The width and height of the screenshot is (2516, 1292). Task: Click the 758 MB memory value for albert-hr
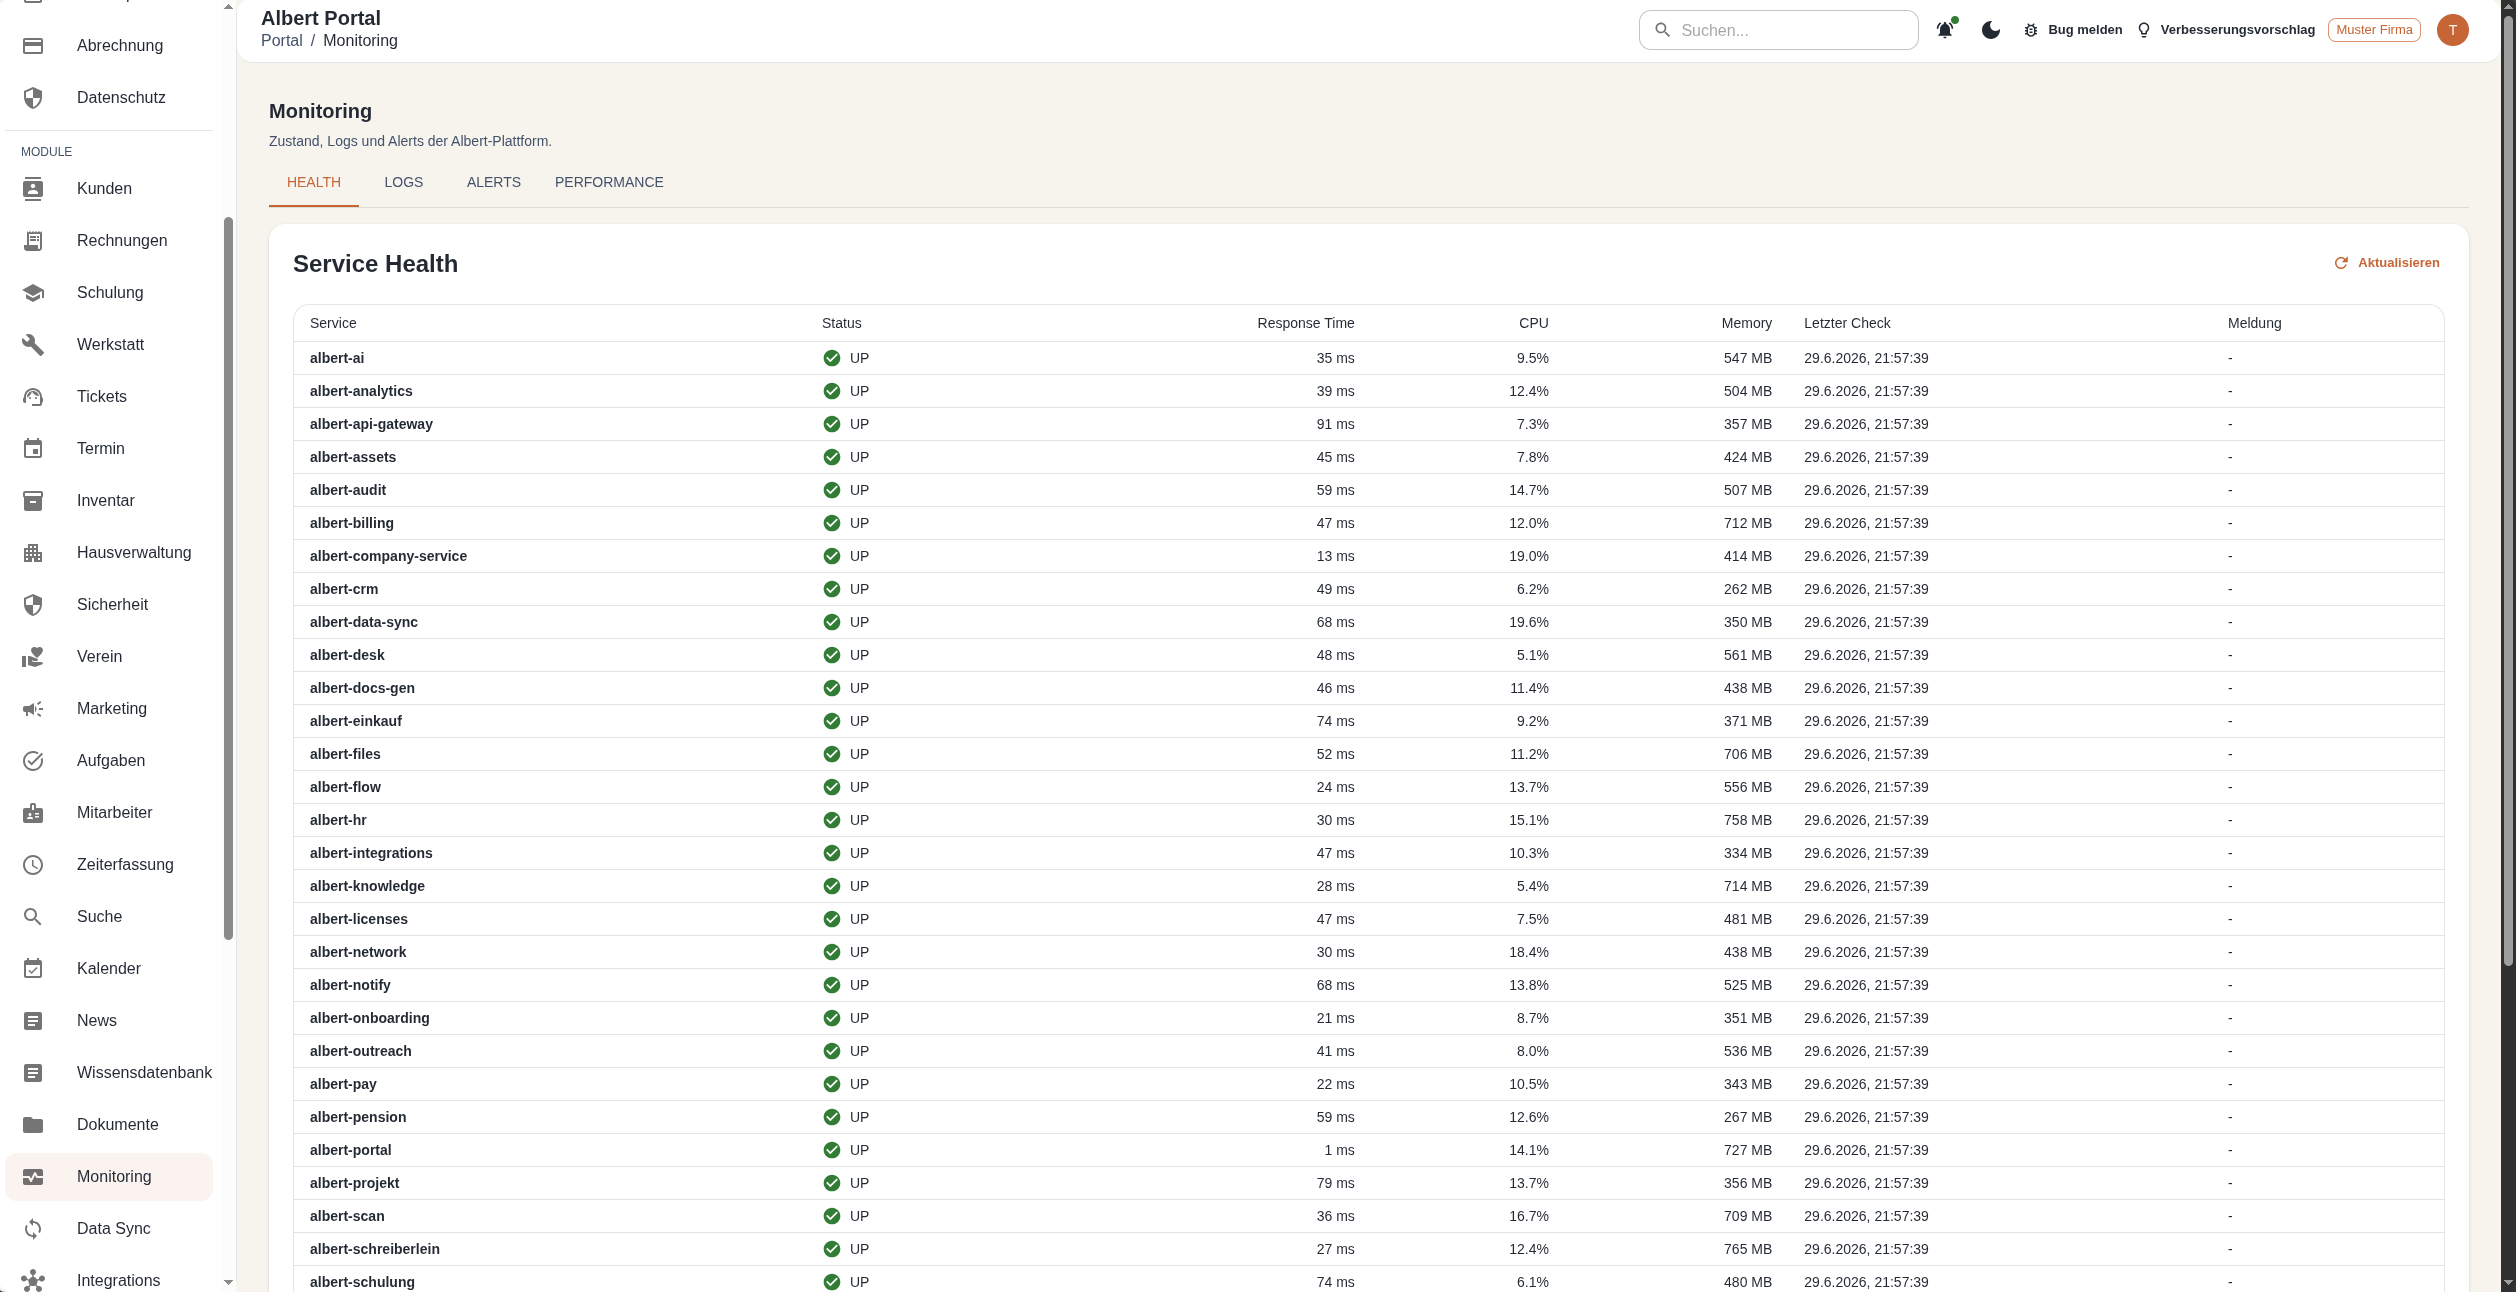coord(1748,820)
